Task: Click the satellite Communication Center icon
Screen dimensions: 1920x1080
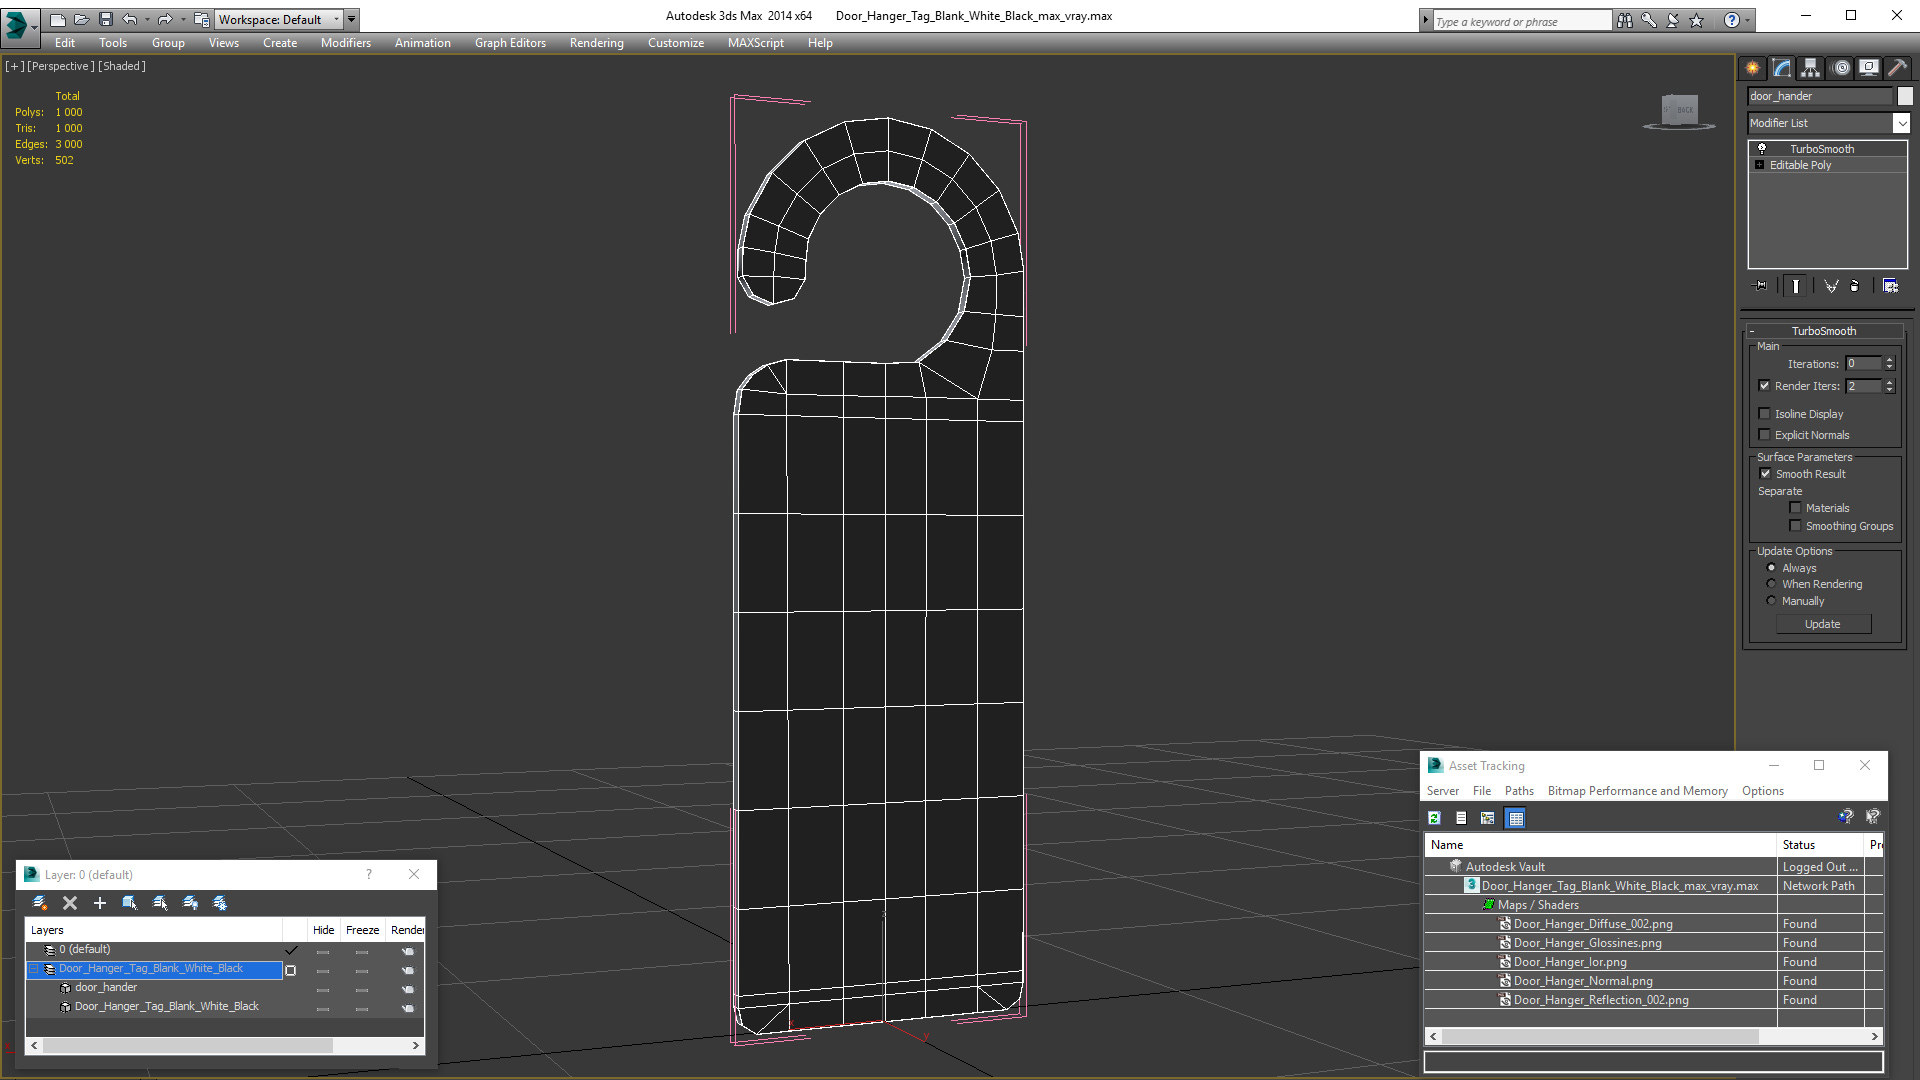Action: 1673,20
